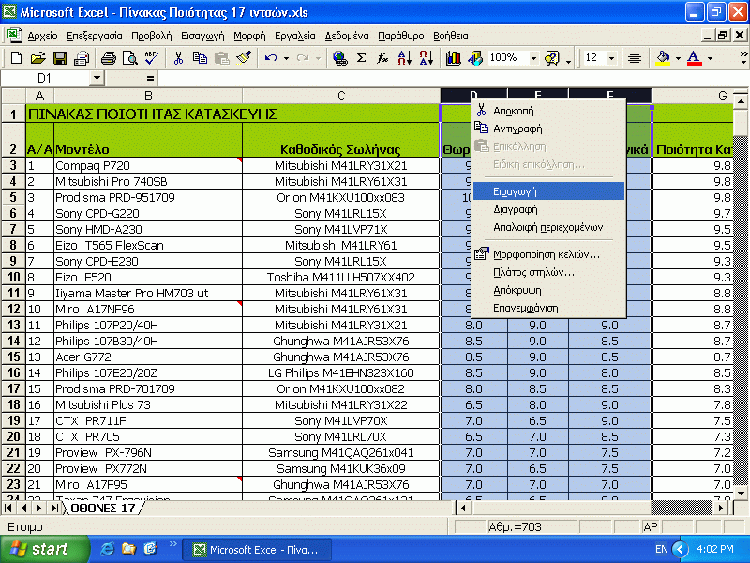Choose Απαλοιφή περιεχομένων in the context menu
This screenshot has width=750, height=563.
[x=548, y=227]
